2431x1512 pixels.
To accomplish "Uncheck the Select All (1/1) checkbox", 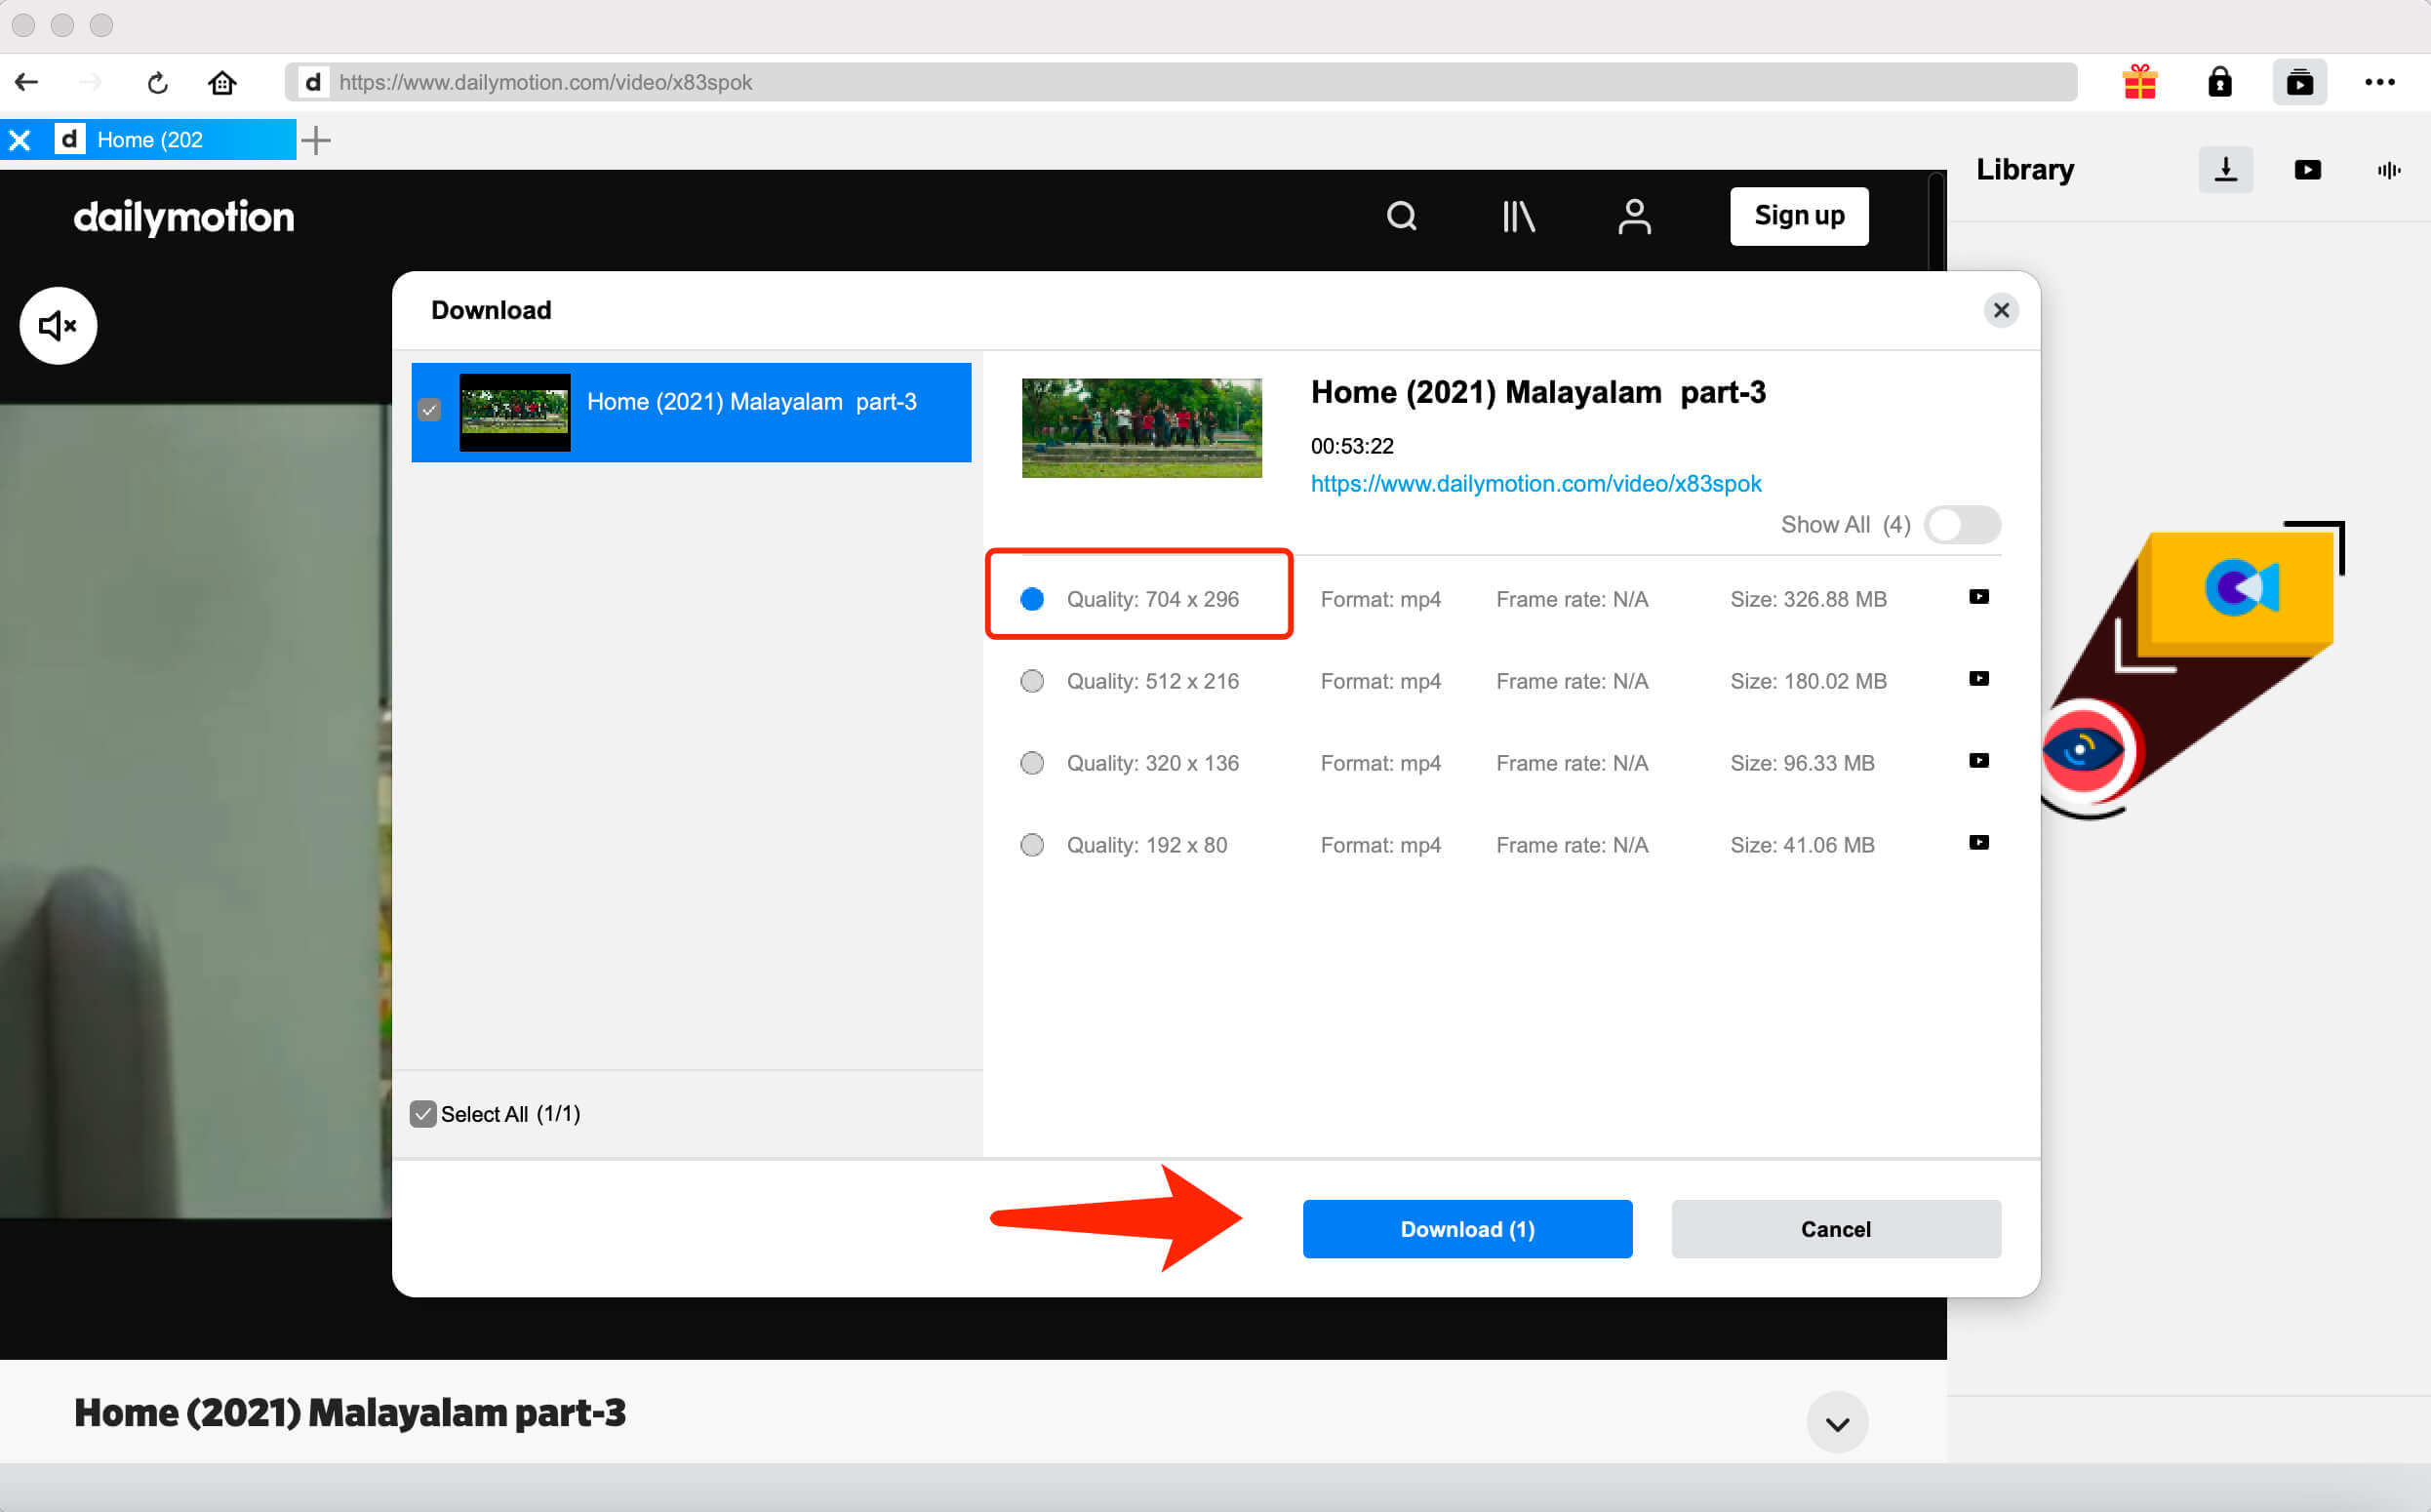I will pos(423,1114).
